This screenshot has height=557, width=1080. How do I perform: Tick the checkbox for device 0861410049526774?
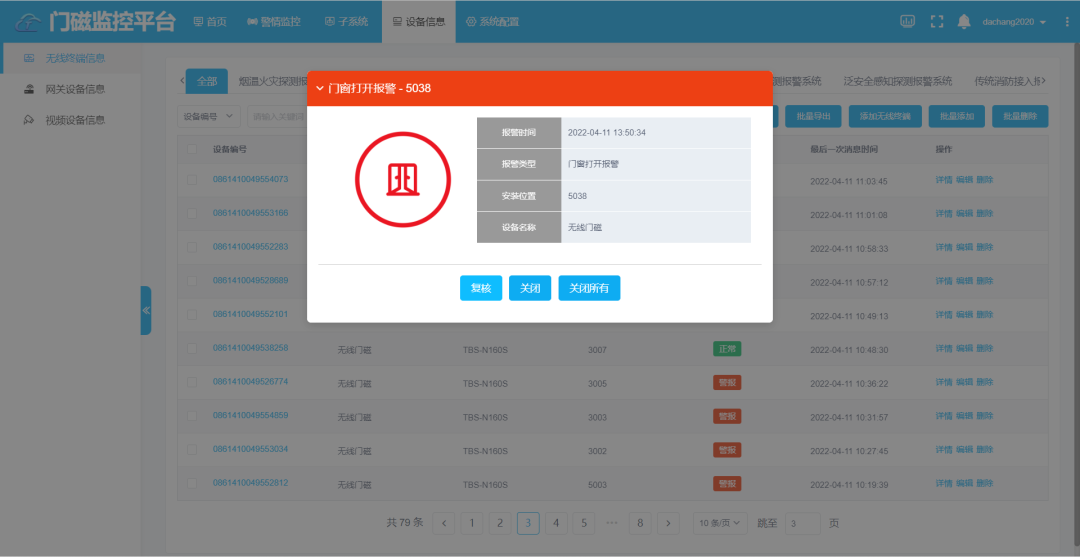click(x=192, y=383)
